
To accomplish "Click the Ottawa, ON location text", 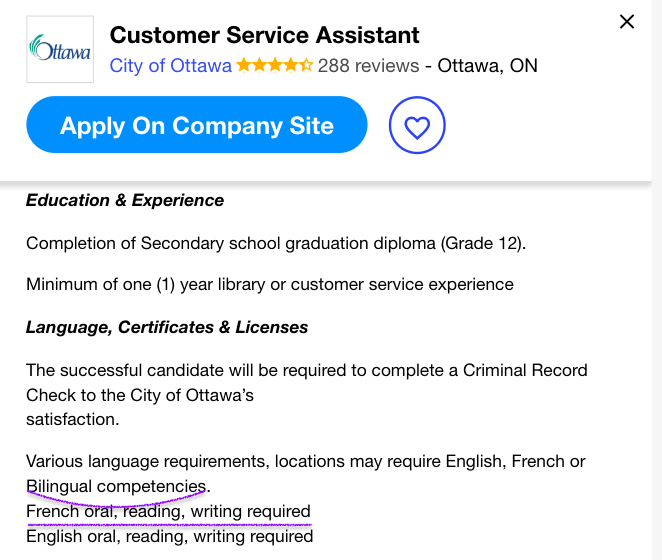I will click(x=487, y=66).
